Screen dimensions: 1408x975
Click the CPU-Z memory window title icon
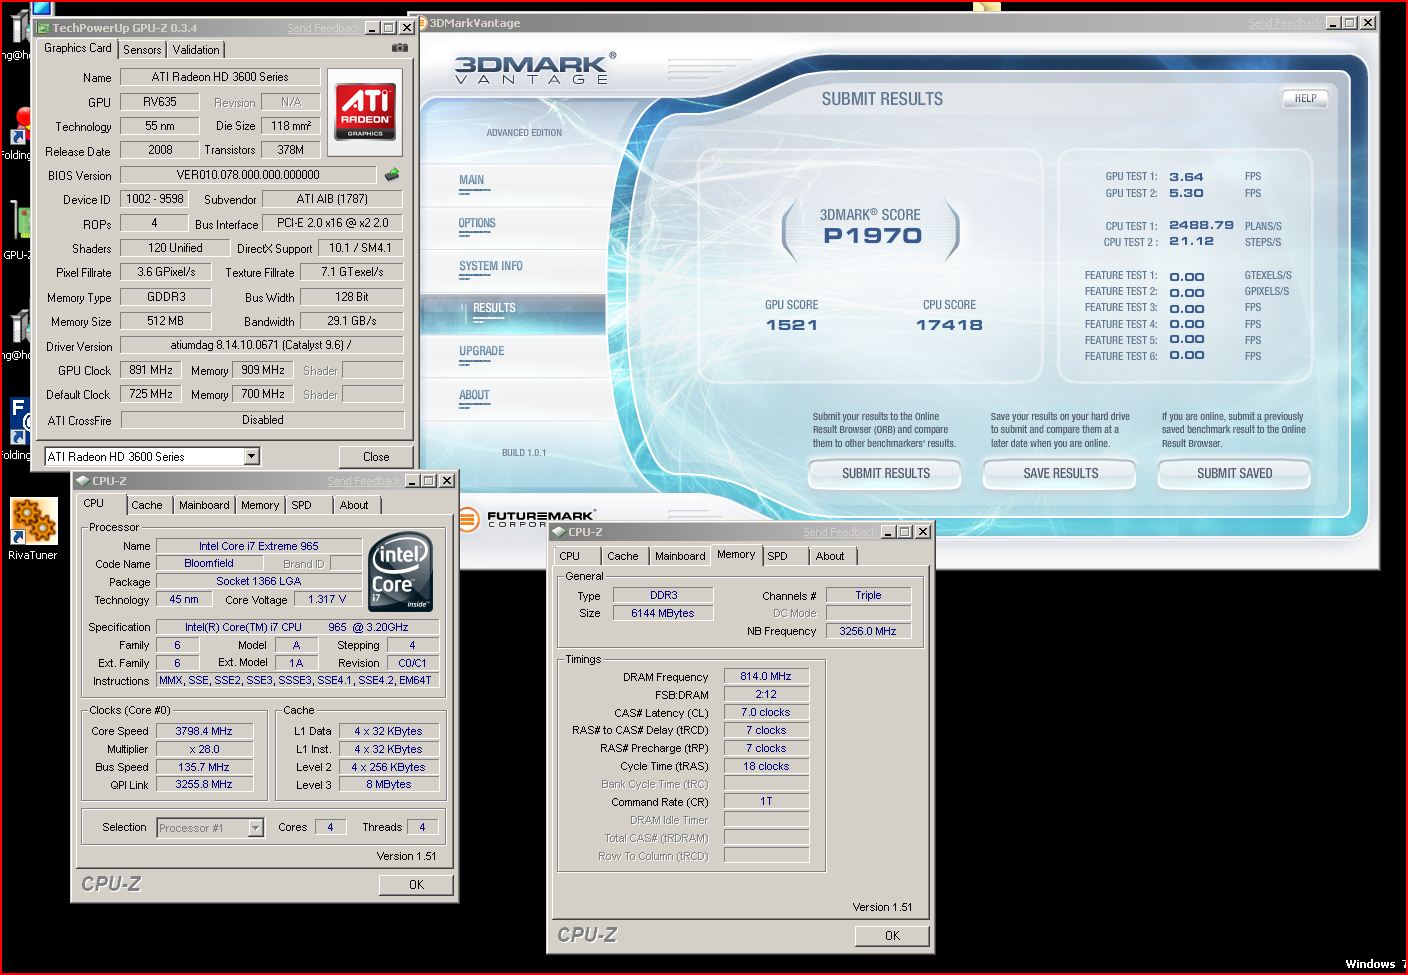(x=559, y=532)
